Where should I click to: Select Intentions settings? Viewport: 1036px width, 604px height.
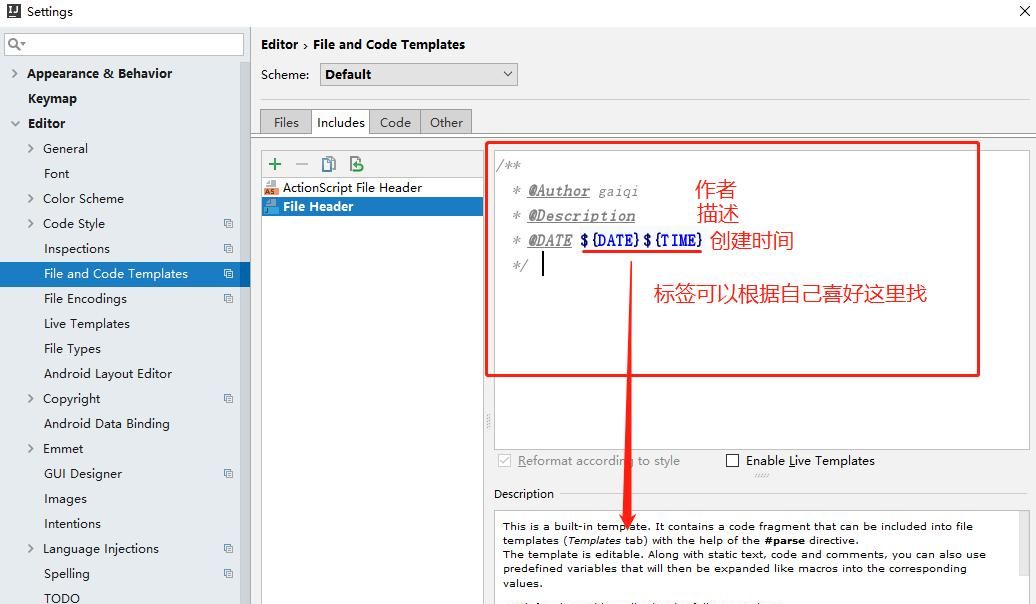coord(72,523)
